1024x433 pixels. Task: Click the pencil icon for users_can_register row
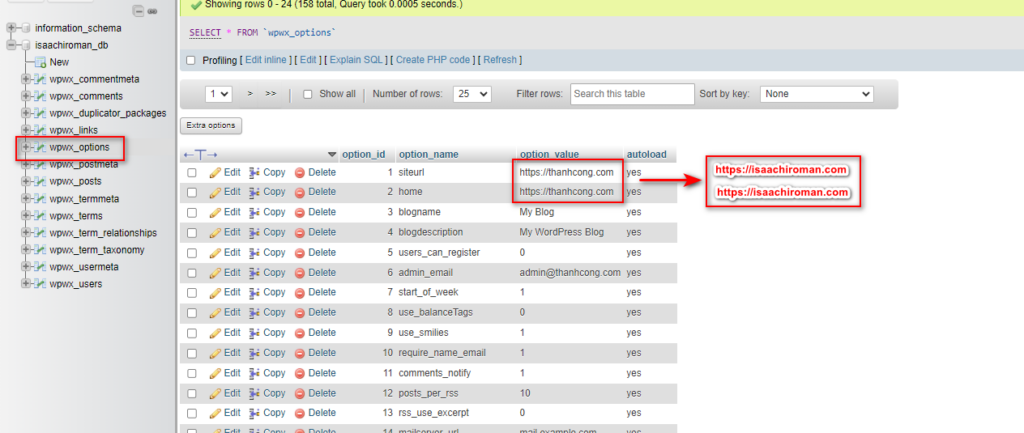pyautogui.click(x=215, y=253)
